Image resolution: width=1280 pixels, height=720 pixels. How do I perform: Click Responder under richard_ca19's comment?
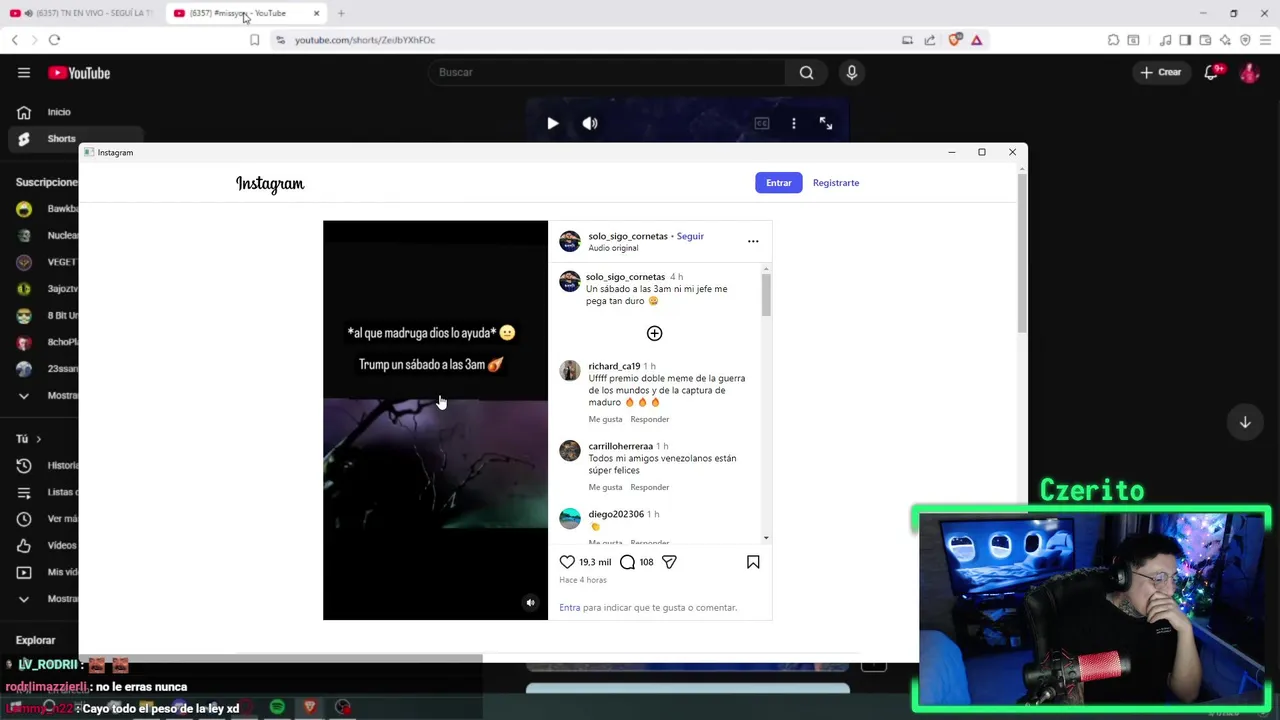[649, 419]
